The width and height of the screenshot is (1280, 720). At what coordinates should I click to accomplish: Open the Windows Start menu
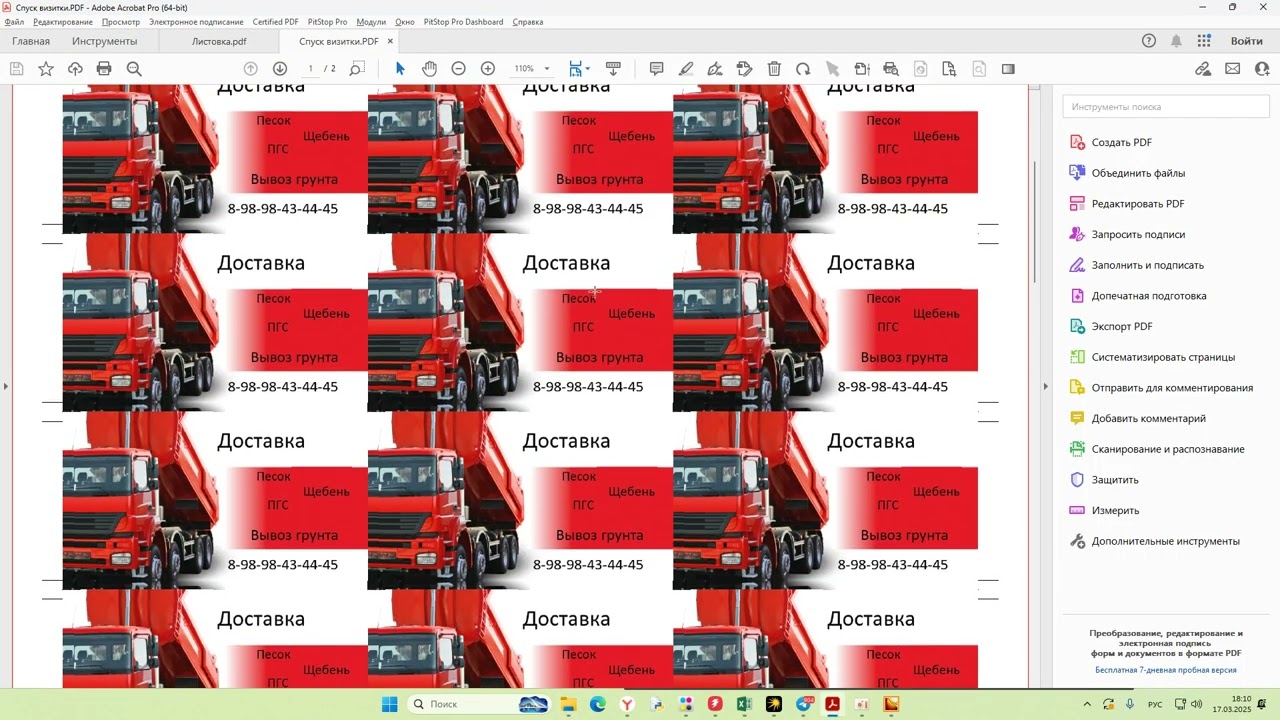click(389, 704)
